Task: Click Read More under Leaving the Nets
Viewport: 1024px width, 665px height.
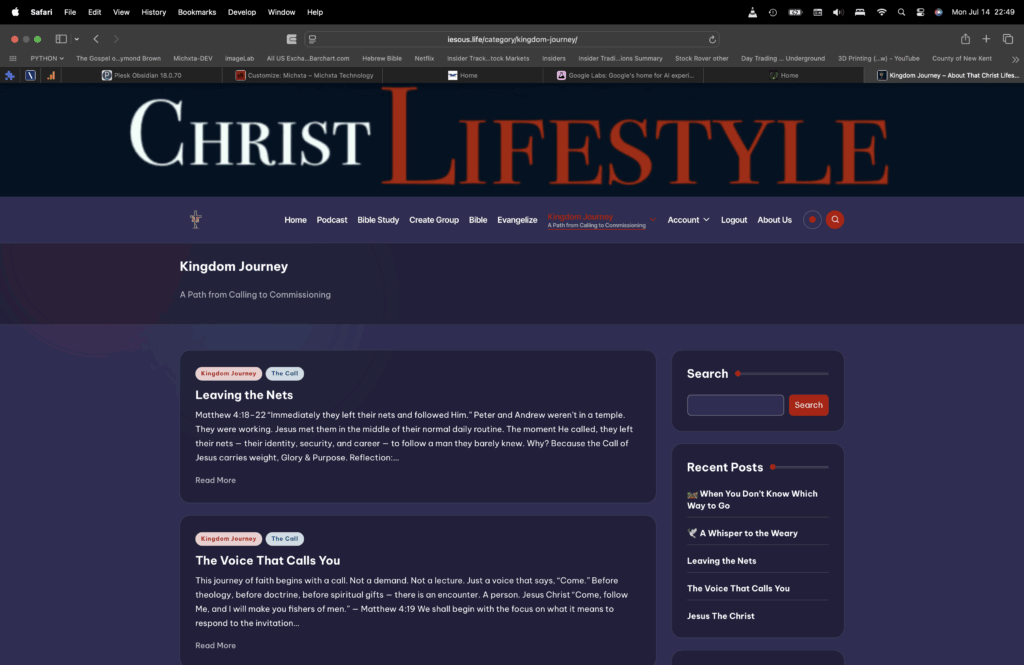Action: coord(215,480)
